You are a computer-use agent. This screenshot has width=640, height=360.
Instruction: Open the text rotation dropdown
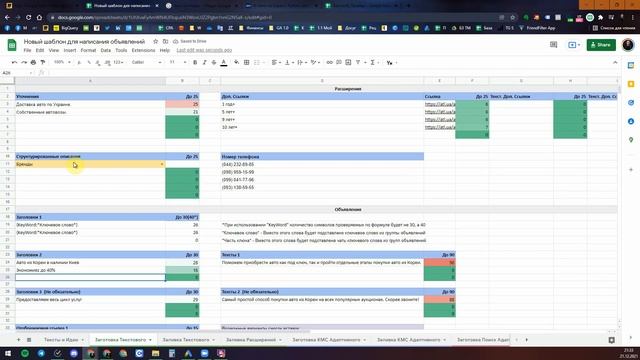[x=315, y=62]
